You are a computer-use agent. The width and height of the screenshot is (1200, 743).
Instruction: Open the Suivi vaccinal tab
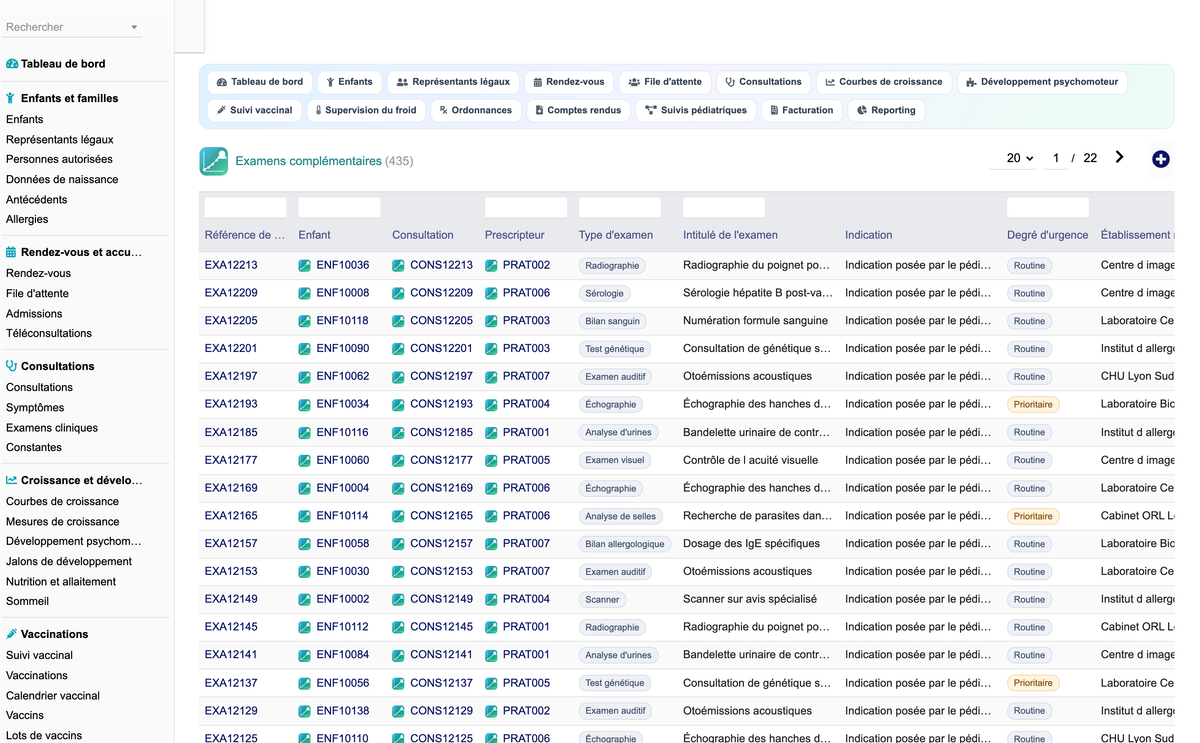(254, 110)
